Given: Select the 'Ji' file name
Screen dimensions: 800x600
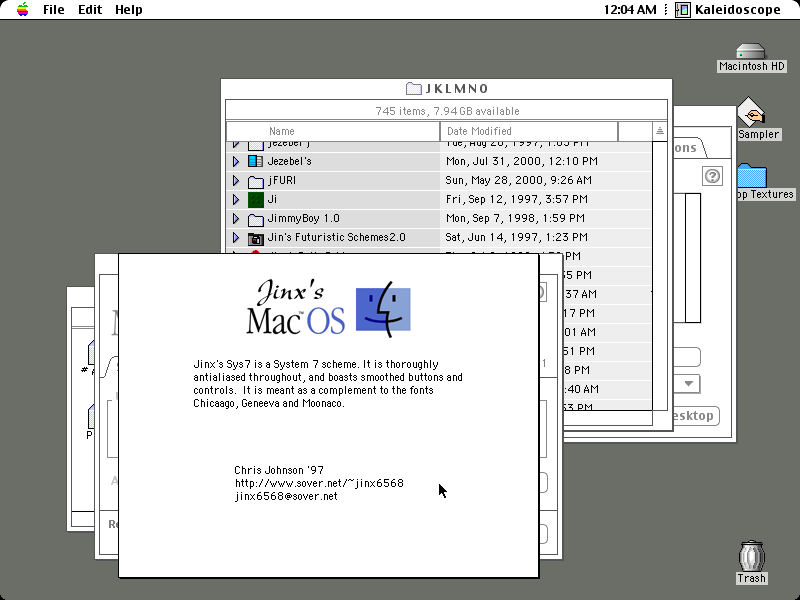Looking at the screenshot, I should click(272, 199).
